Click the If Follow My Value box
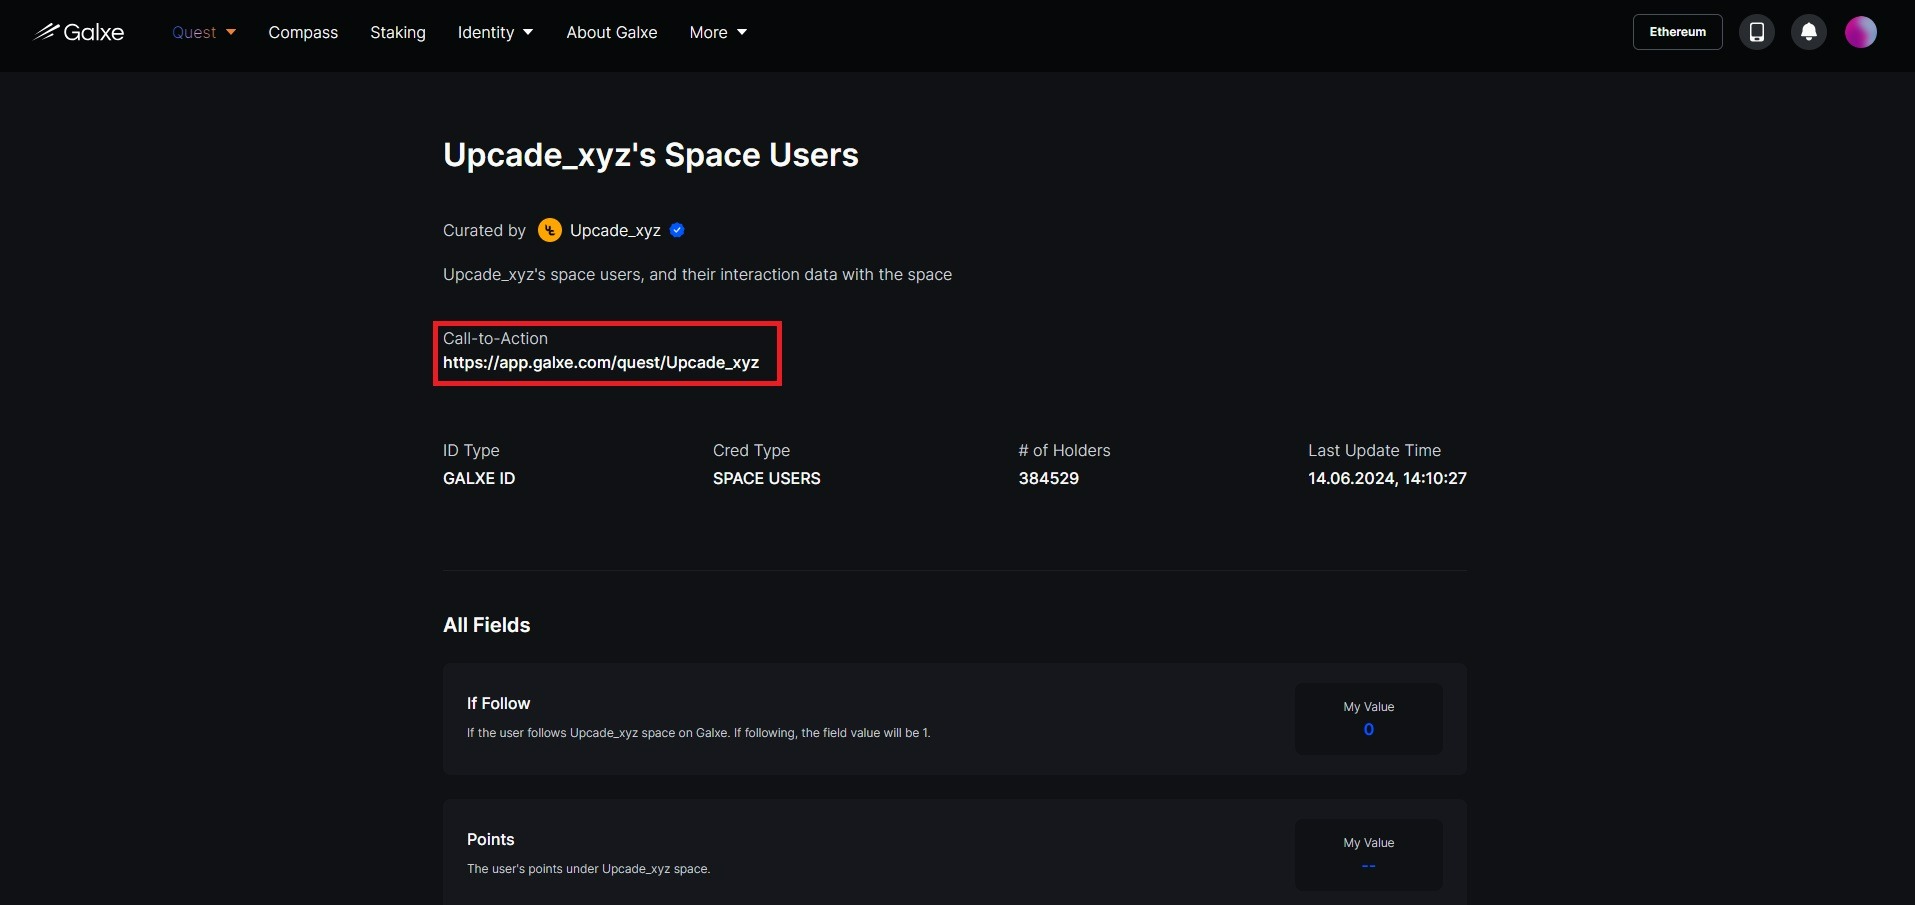This screenshot has width=1915, height=905. click(x=1368, y=718)
